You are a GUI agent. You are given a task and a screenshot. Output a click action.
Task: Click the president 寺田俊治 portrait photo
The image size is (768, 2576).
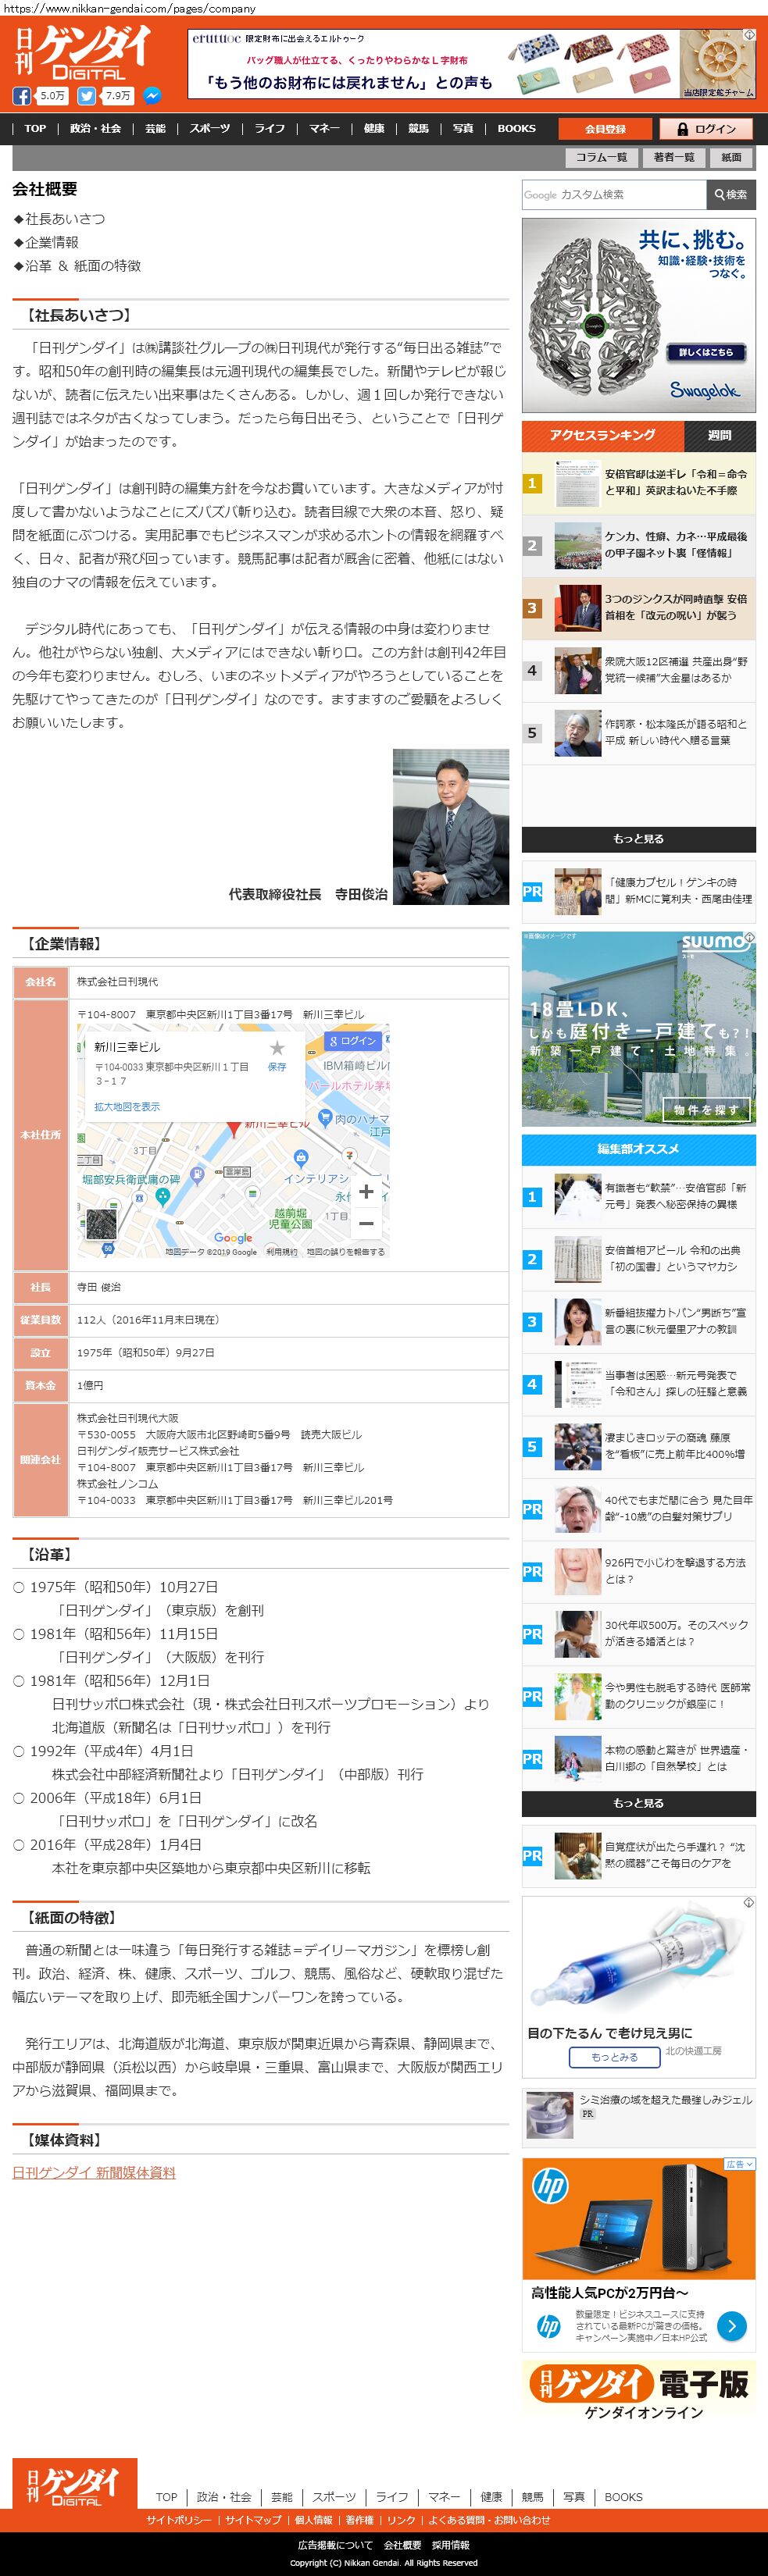[451, 827]
